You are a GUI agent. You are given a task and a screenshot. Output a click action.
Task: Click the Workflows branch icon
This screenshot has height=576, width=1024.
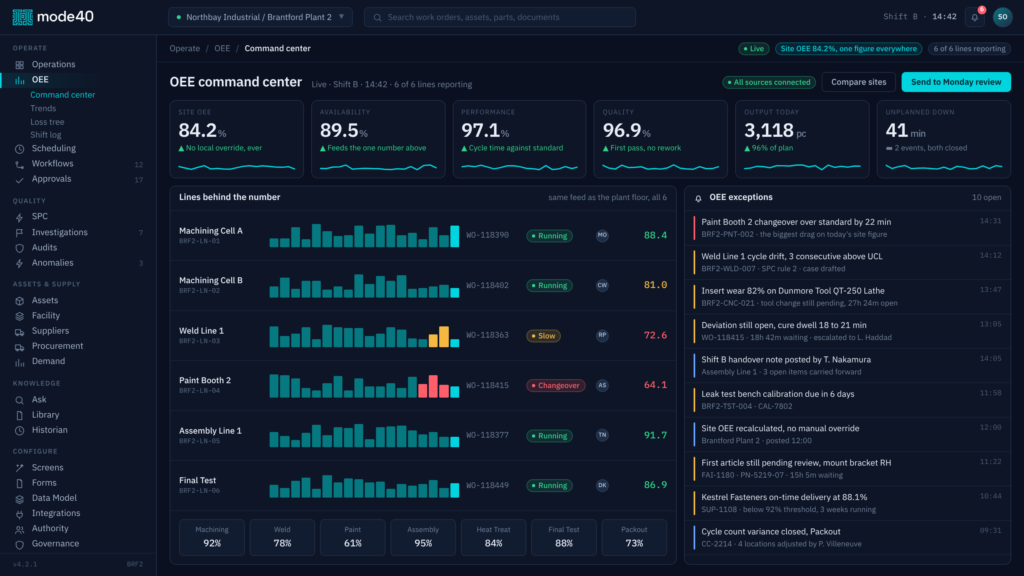[x=20, y=164]
